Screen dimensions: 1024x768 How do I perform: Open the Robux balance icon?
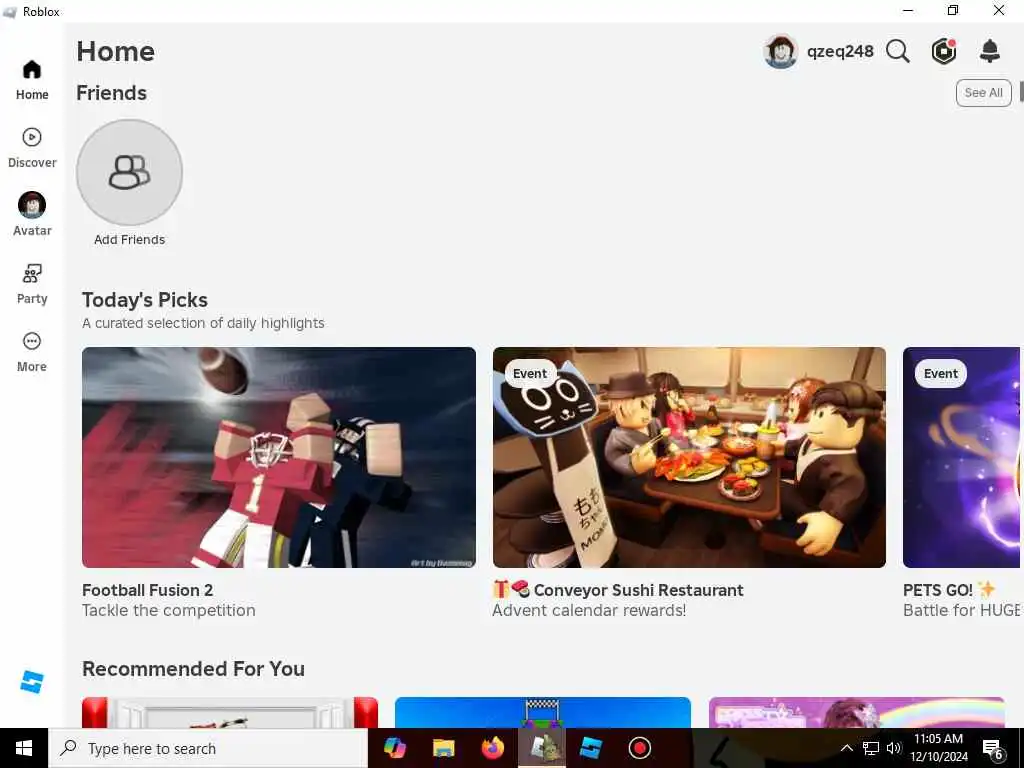(944, 51)
